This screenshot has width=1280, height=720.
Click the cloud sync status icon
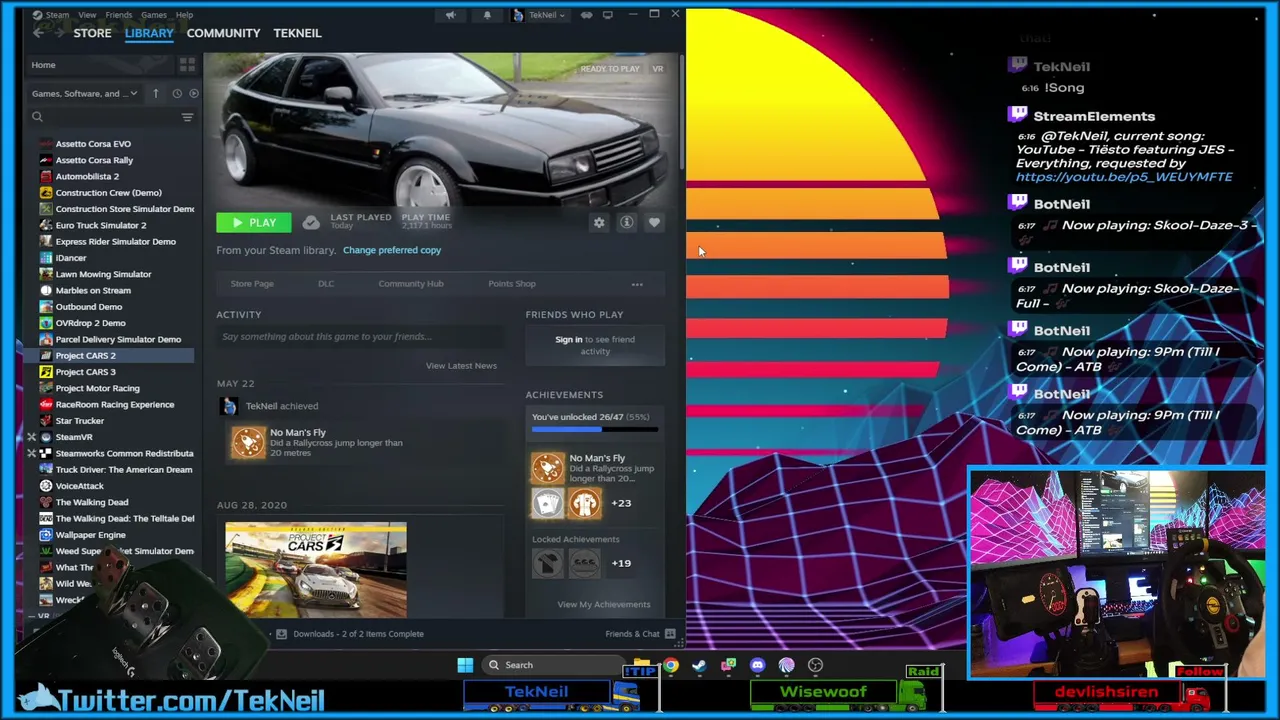(x=311, y=222)
